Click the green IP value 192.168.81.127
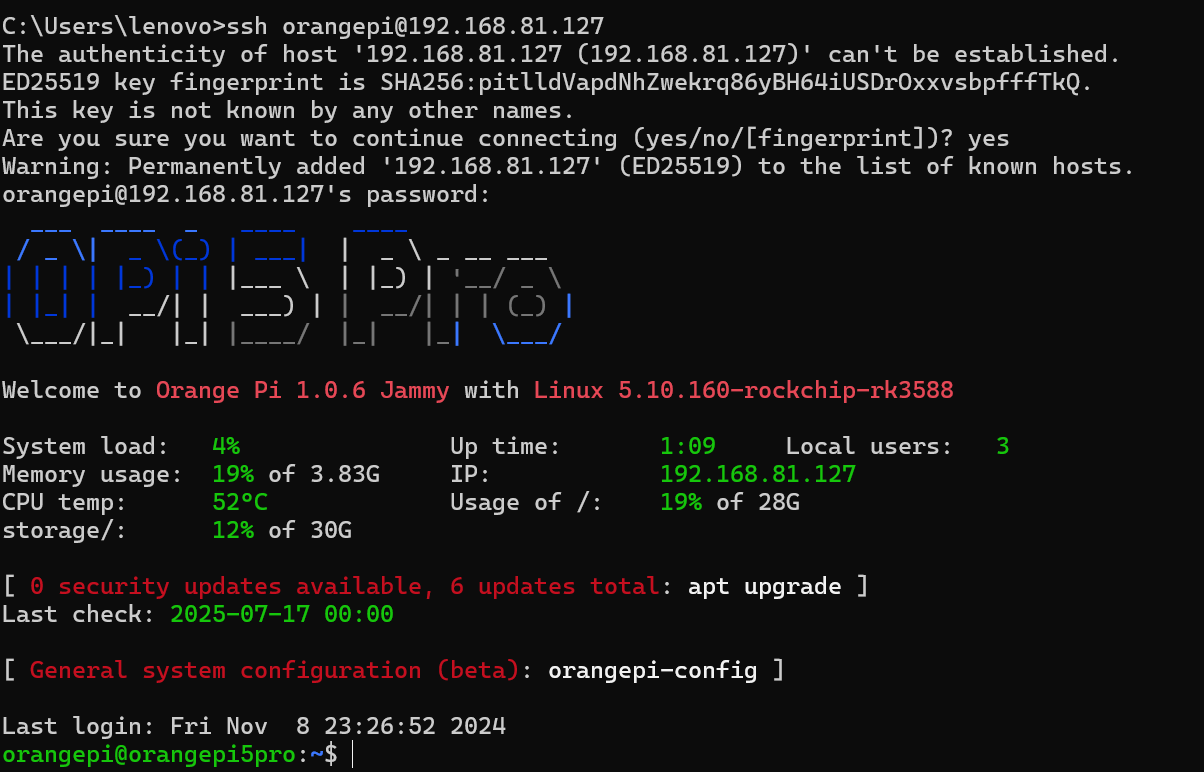 [758, 473]
